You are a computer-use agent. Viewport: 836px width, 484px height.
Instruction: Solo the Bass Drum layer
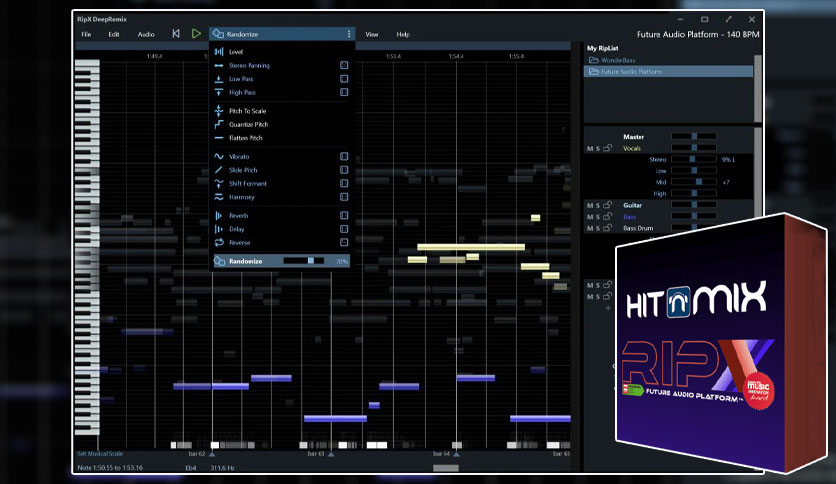[x=598, y=228]
